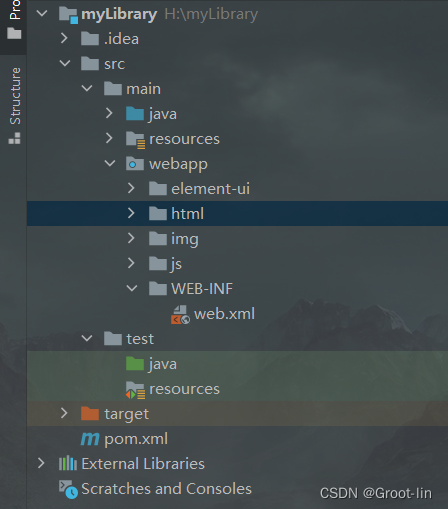Image resolution: width=448 pixels, height=509 pixels.
Task: Expand the js folder arrow
Action: (131, 263)
